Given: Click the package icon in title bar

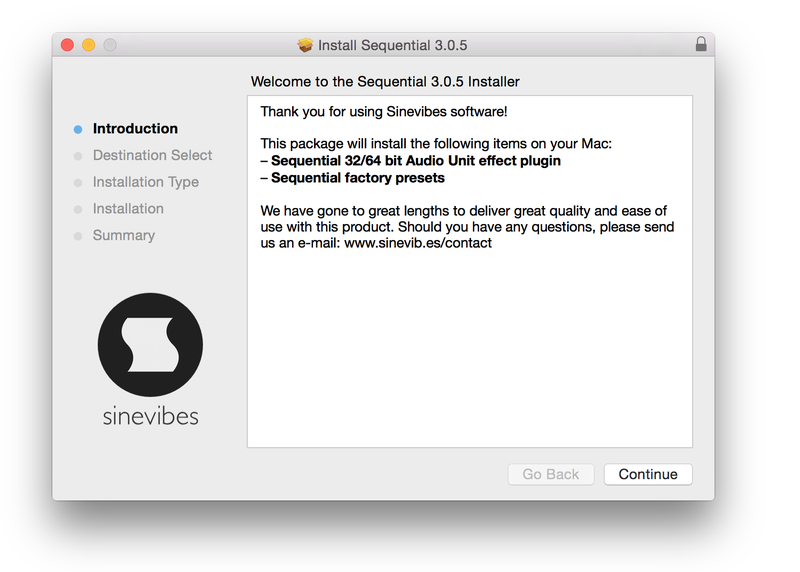Looking at the screenshot, I should tap(305, 45).
